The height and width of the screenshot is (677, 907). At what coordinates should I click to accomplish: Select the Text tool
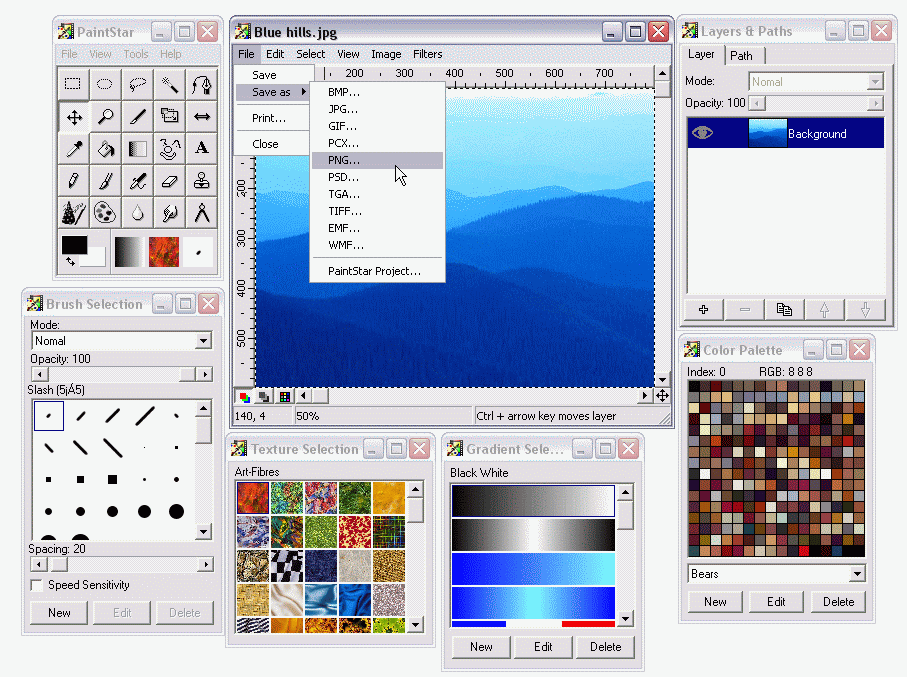coord(202,148)
